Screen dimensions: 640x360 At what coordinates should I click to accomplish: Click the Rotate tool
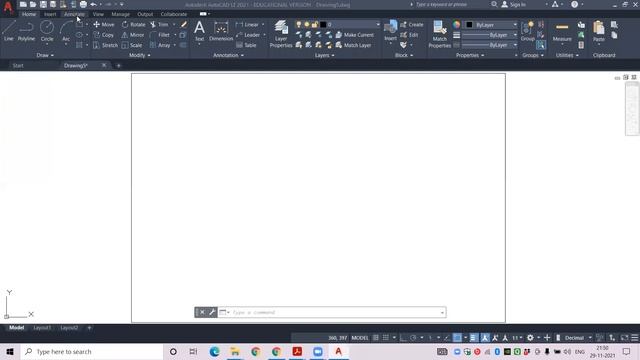133,24
